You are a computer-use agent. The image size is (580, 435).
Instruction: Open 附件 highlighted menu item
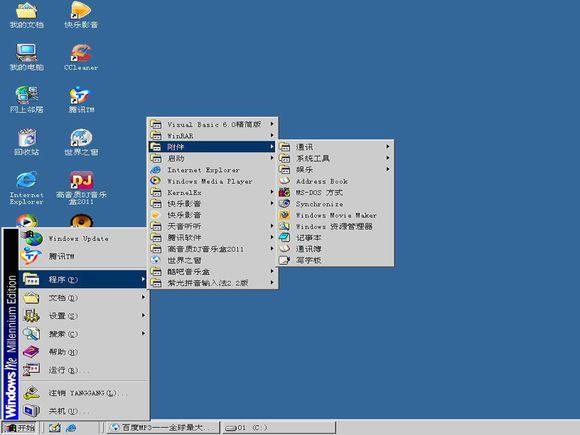(212, 147)
